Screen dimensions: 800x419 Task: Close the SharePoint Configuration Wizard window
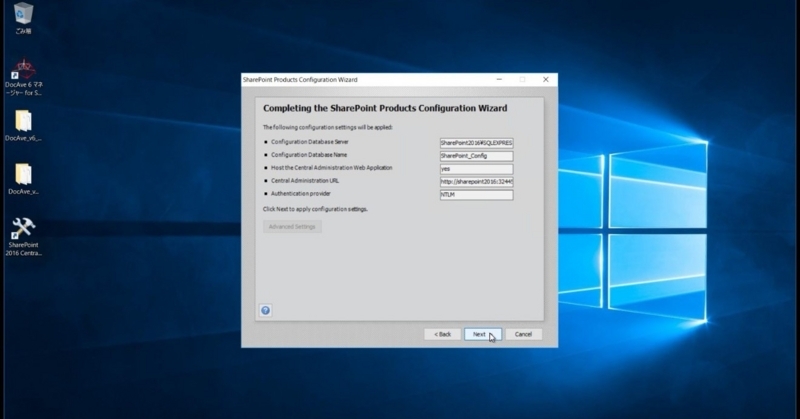(x=545, y=80)
